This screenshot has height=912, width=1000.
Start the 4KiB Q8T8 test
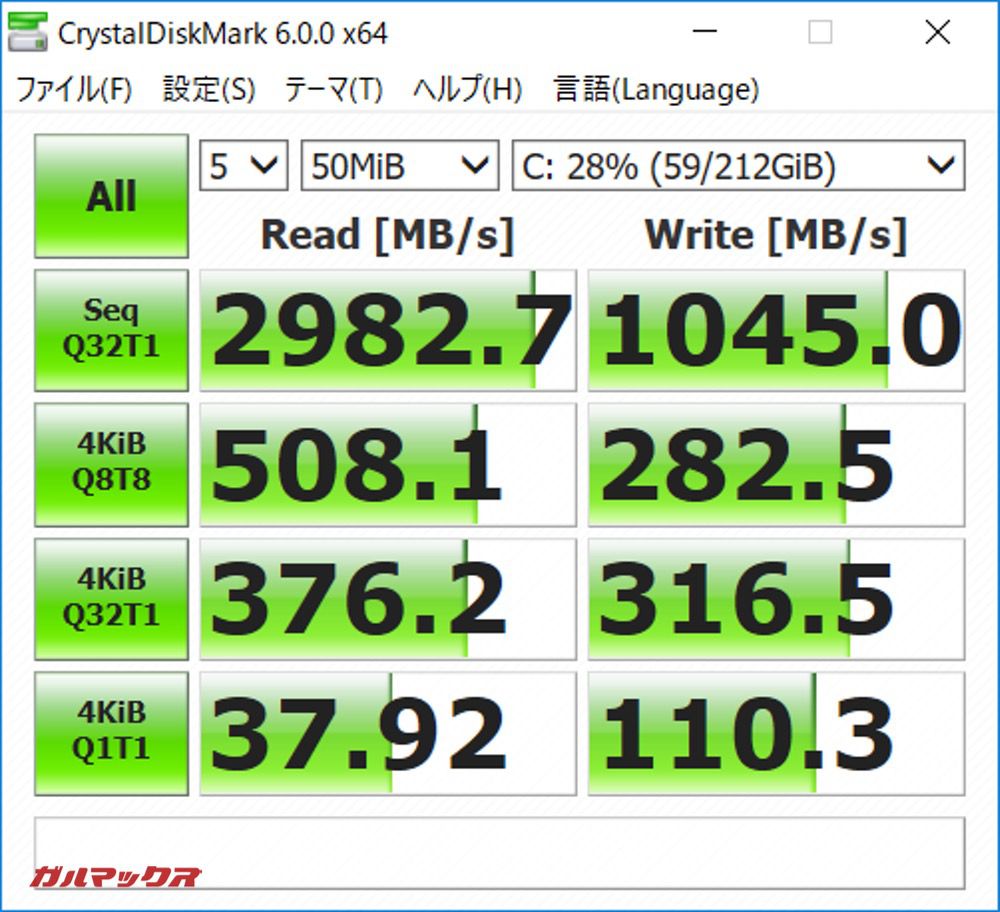click(x=111, y=464)
